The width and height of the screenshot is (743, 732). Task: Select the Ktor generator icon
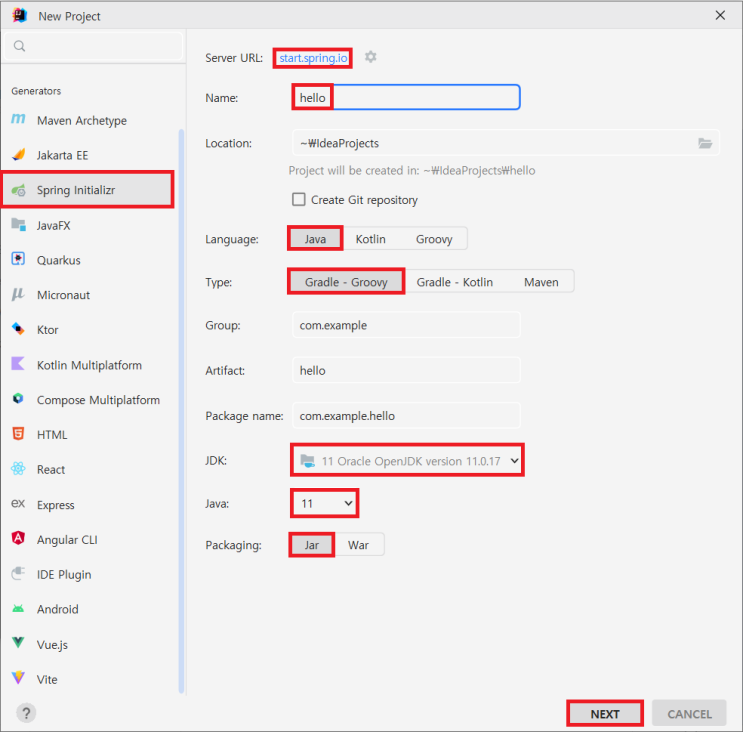tap(18, 329)
